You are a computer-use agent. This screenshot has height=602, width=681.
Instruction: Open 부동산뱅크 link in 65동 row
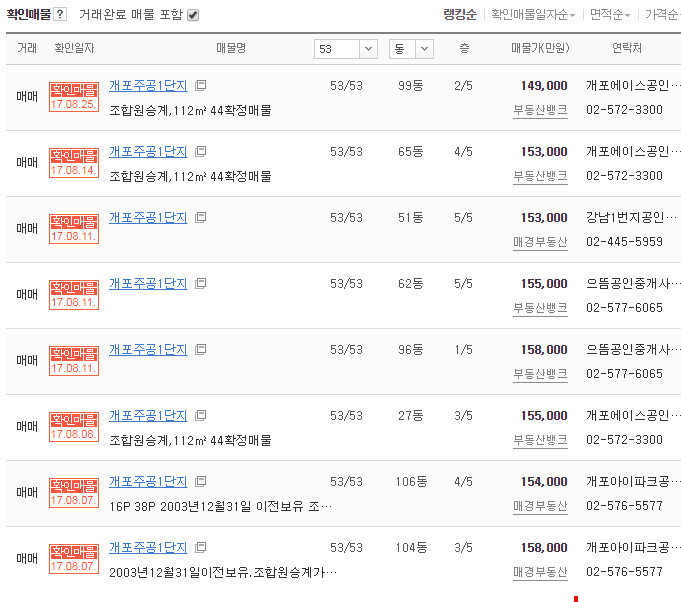click(x=540, y=176)
